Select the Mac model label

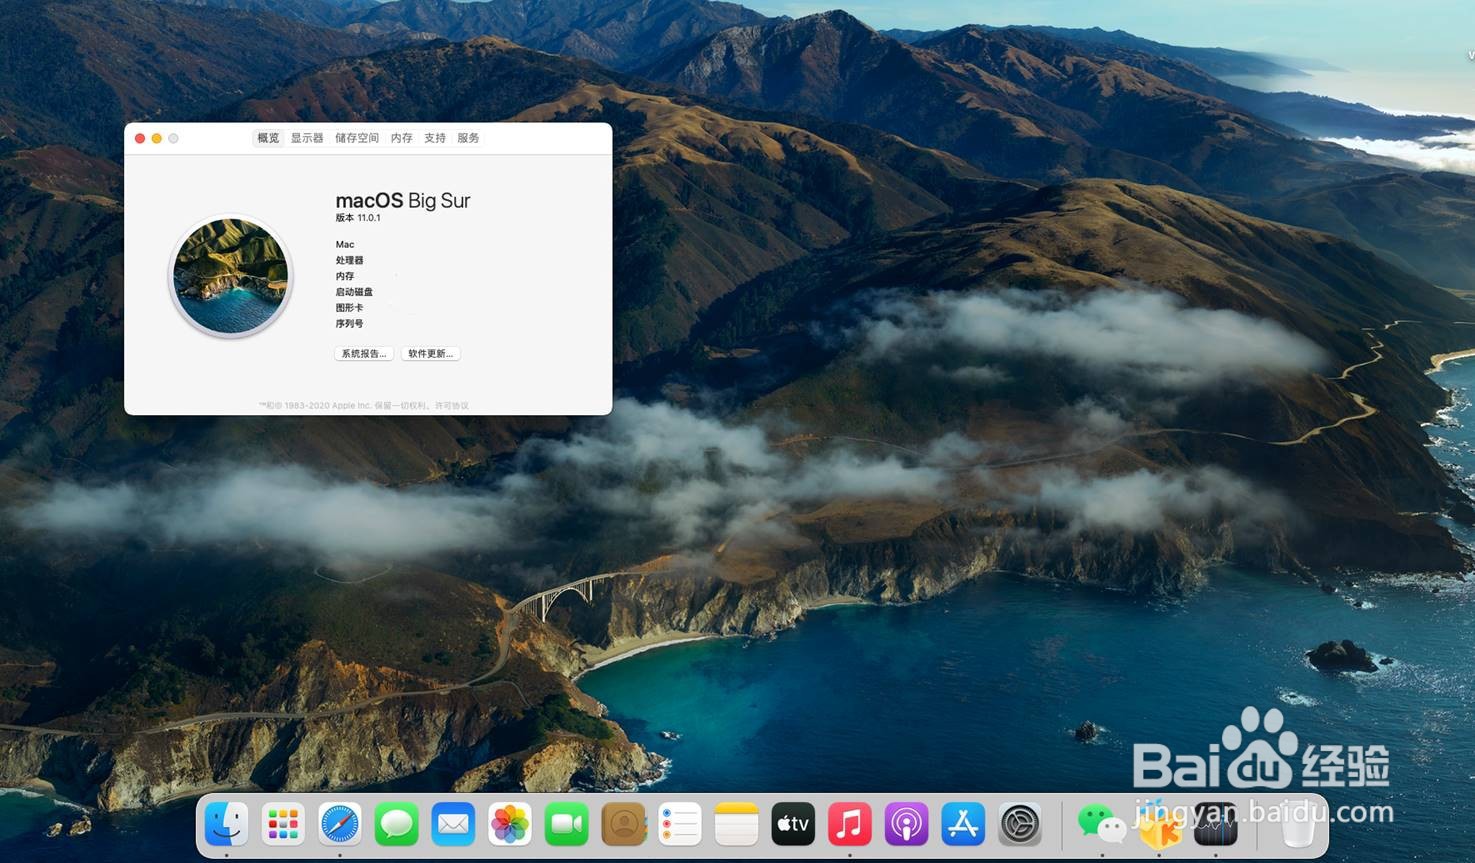click(x=345, y=244)
